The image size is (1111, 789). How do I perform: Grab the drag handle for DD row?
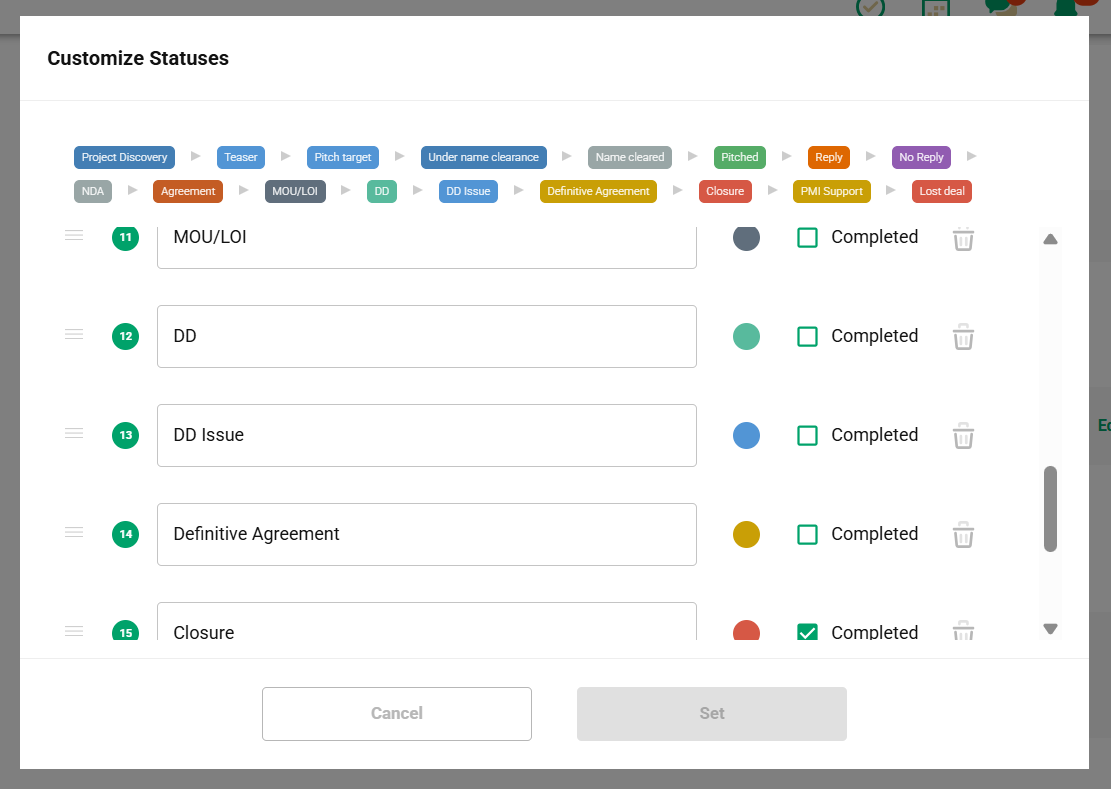point(74,334)
